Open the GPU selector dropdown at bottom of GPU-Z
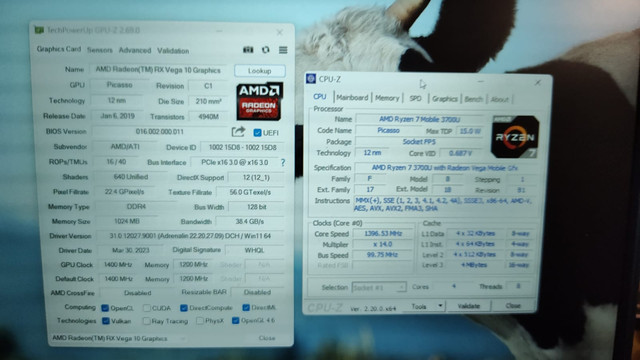This screenshot has width=640, height=360. tap(119, 338)
